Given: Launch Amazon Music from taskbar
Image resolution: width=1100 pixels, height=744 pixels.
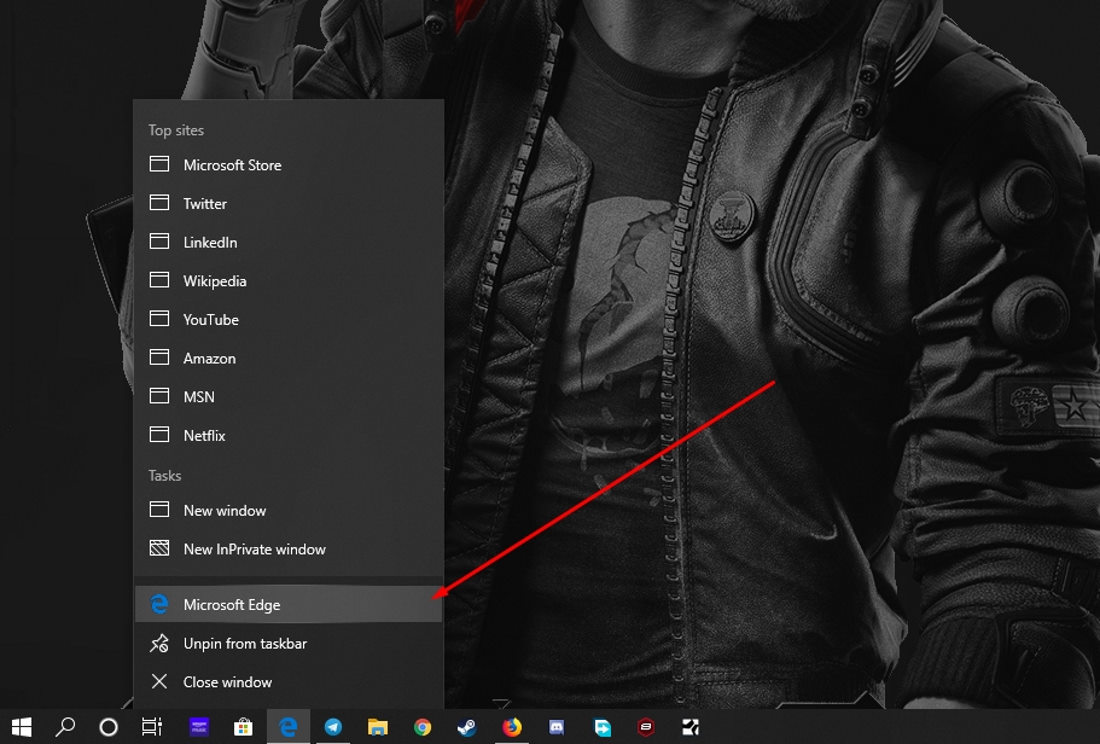Looking at the screenshot, I should click(x=199, y=726).
